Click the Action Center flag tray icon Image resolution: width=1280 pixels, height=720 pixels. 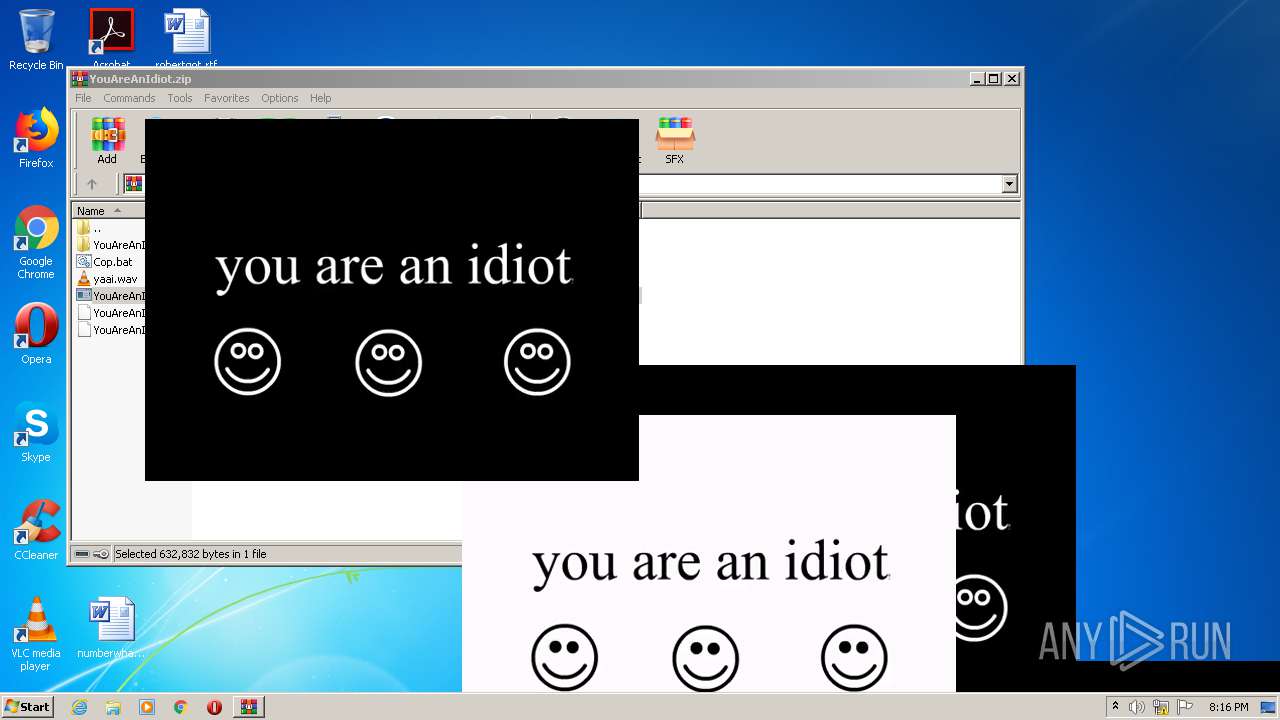click(1185, 707)
